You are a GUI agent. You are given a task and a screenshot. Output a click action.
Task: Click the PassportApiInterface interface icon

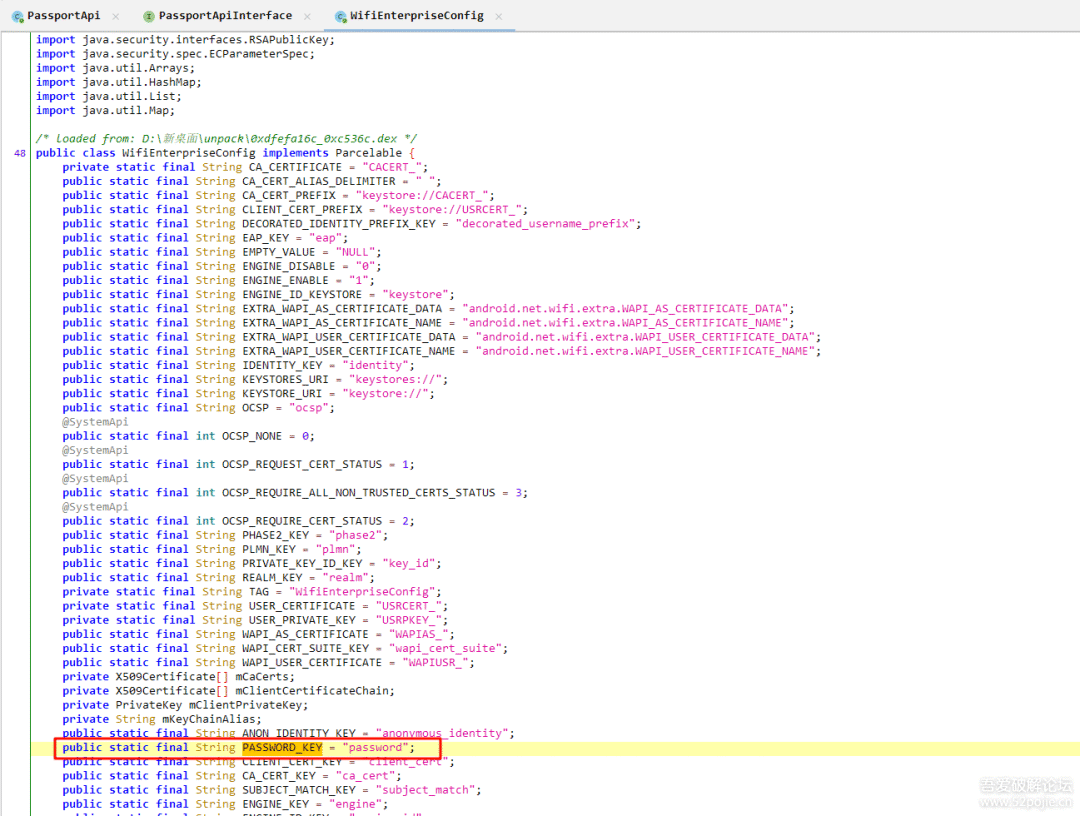(148, 17)
